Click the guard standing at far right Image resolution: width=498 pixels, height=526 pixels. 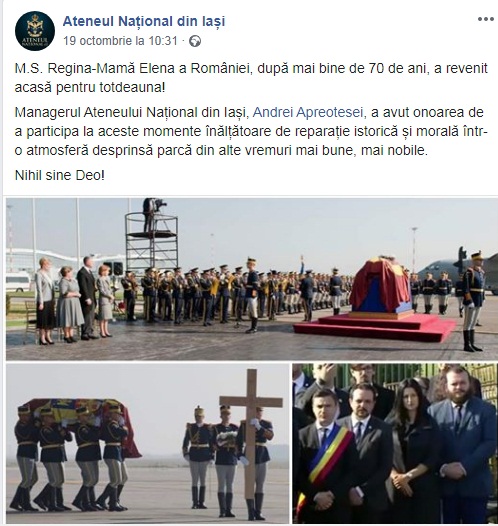pyautogui.click(x=474, y=301)
